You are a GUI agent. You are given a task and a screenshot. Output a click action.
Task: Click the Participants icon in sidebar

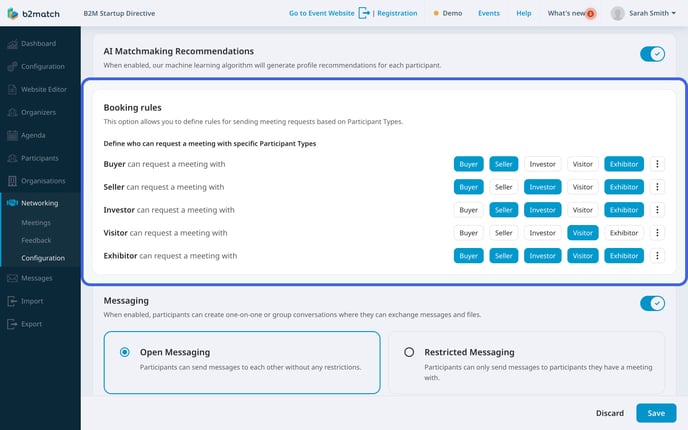13,158
